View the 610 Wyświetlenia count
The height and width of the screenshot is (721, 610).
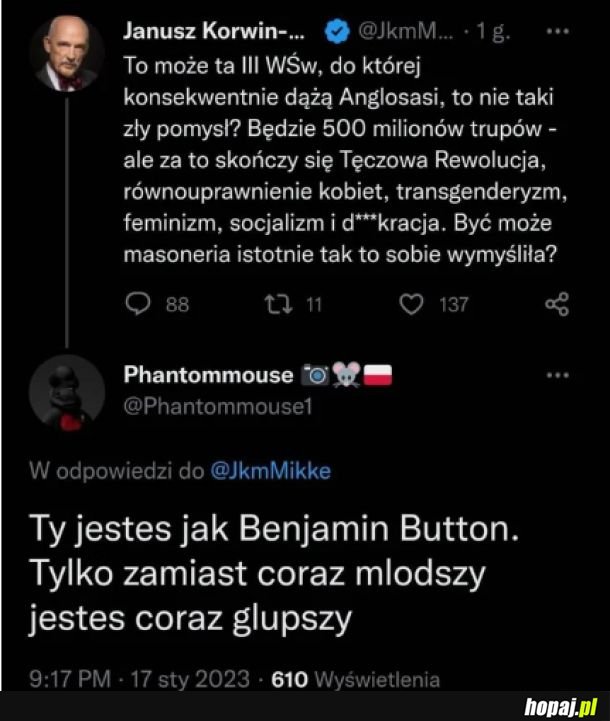362,678
